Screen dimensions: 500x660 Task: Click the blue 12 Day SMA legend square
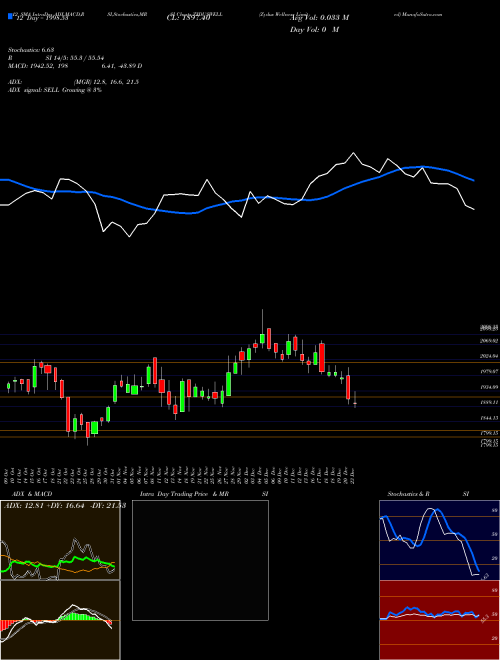pos(10,17)
